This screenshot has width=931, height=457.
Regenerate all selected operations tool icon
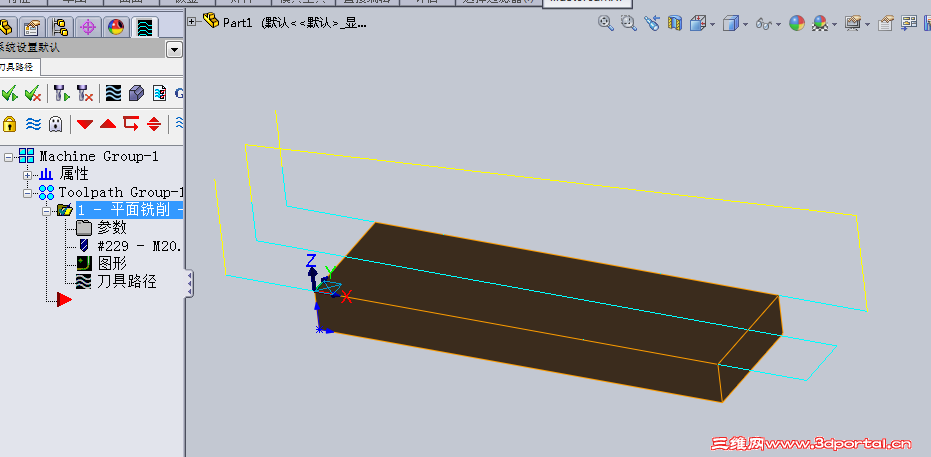click(62, 94)
